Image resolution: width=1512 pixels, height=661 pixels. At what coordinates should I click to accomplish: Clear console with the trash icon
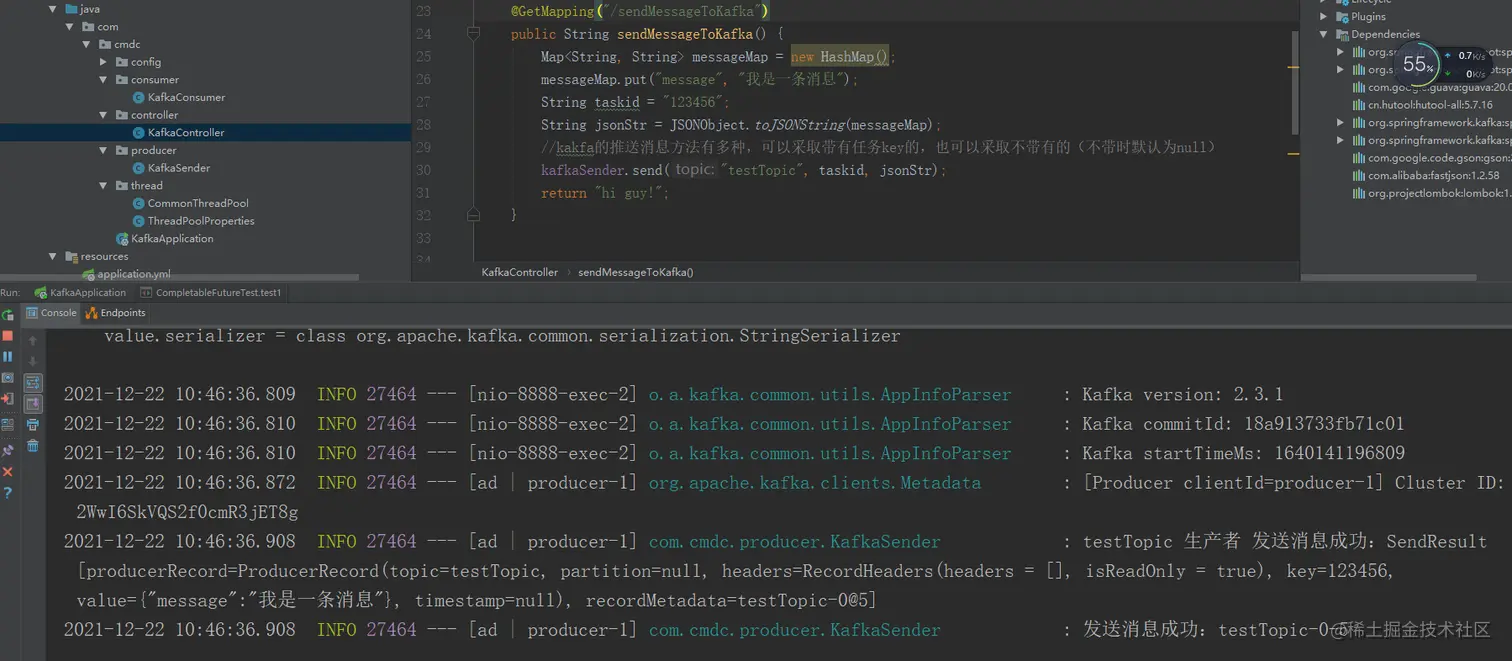33,446
